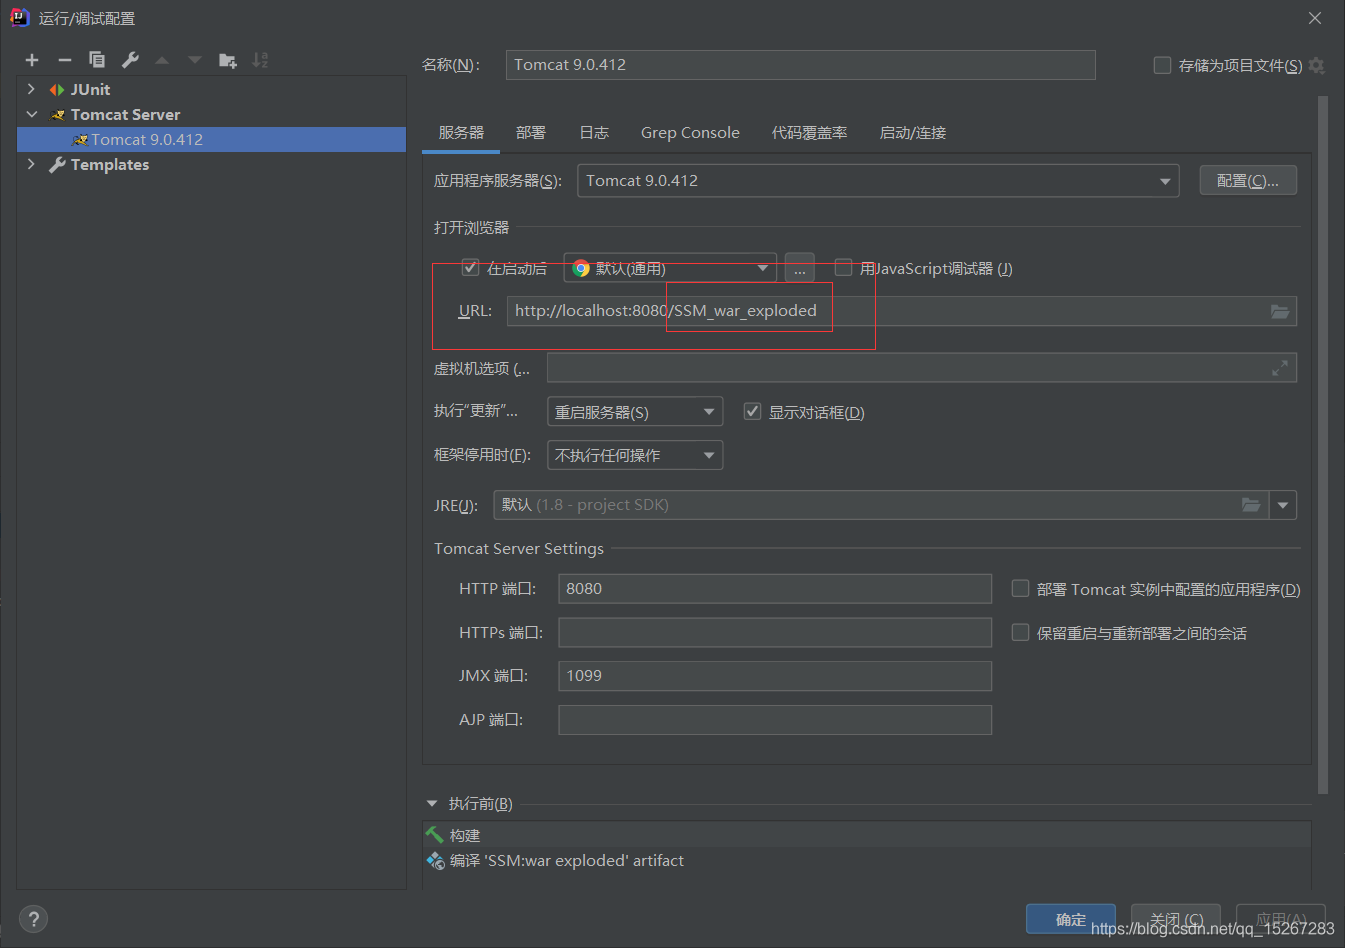
Task: Click the JMX port field
Action: click(775, 676)
